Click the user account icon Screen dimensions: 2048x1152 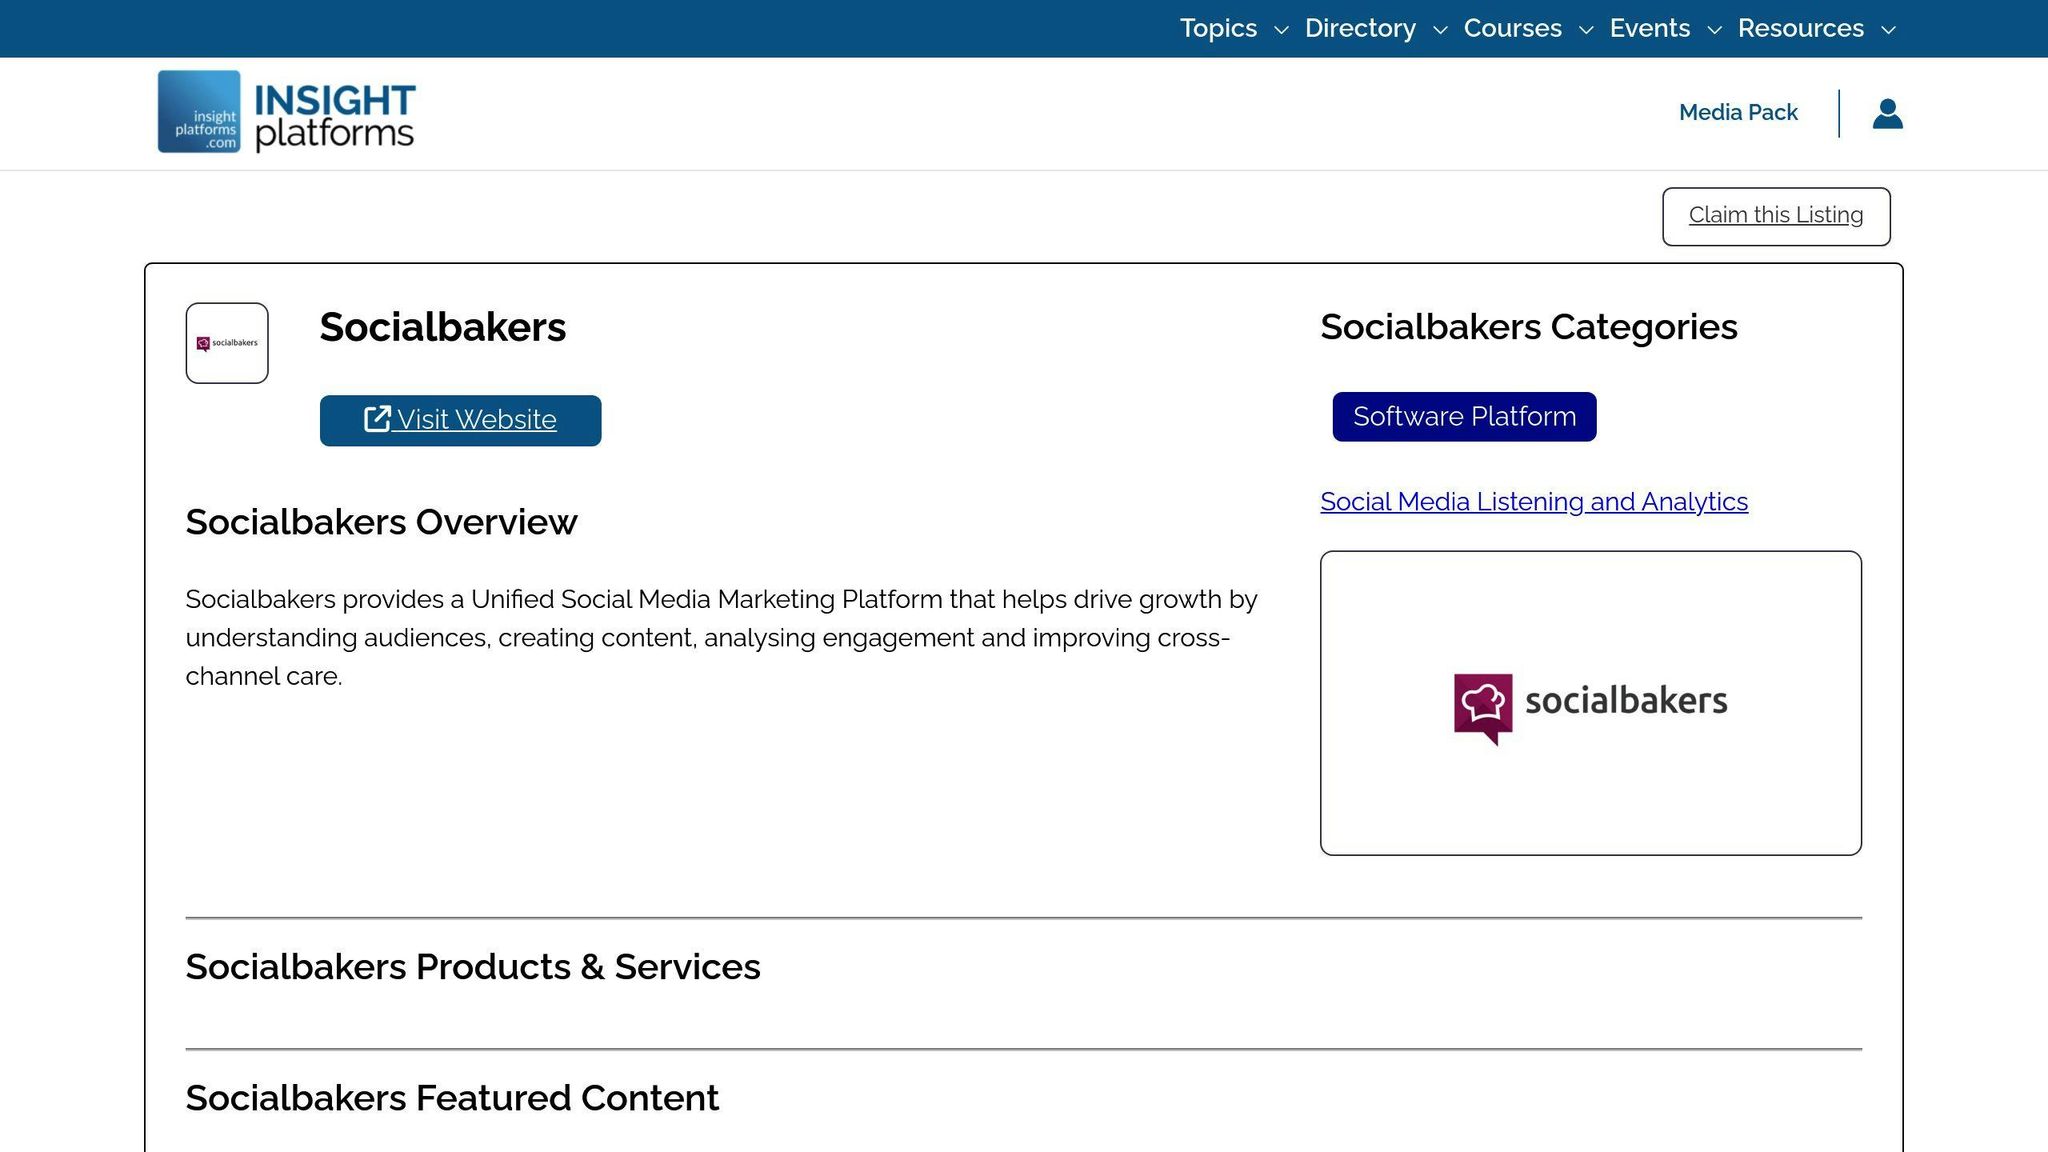(x=1886, y=113)
